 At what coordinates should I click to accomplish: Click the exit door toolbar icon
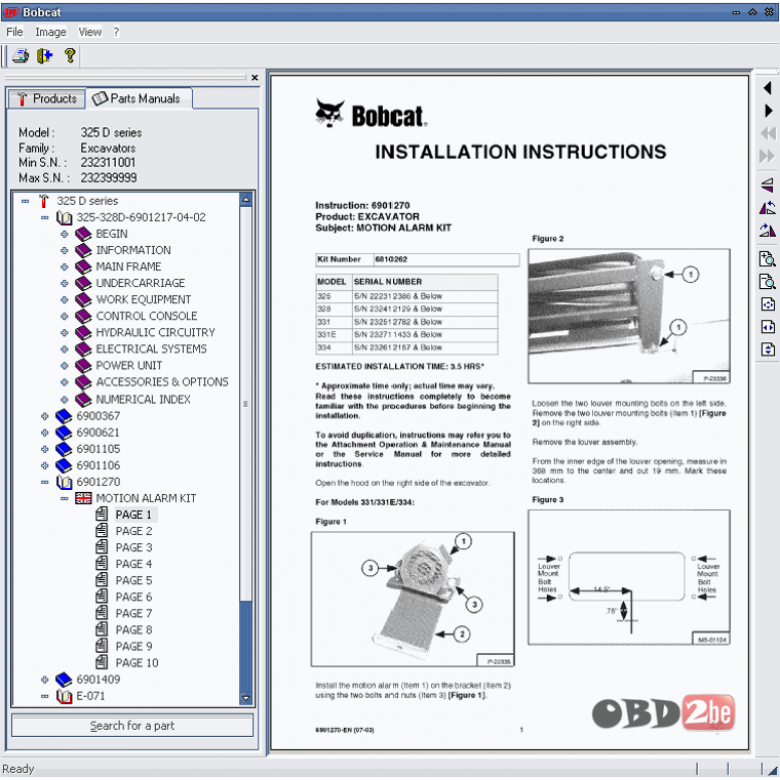coord(45,56)
